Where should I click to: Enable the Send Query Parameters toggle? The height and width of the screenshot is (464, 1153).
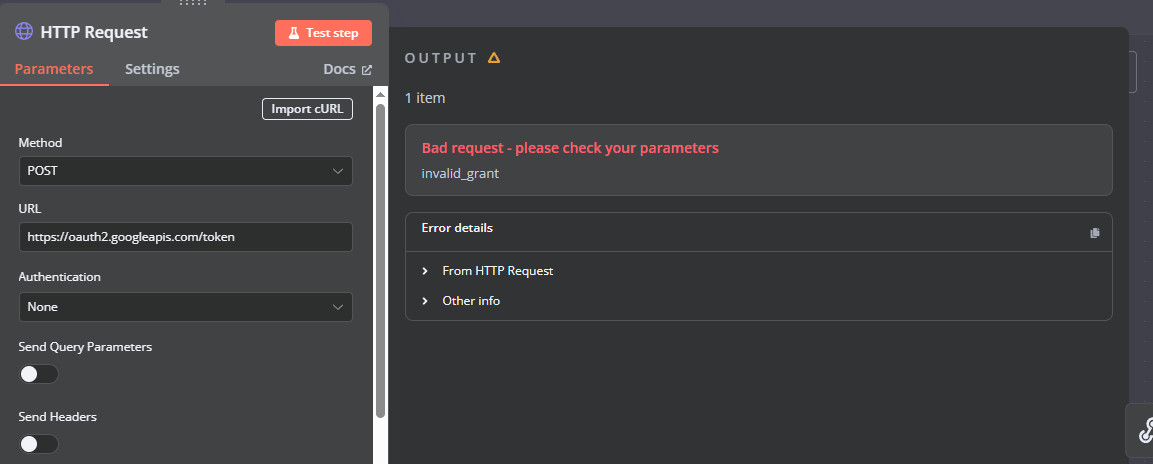pyautogui.click(x=38, y=374)
